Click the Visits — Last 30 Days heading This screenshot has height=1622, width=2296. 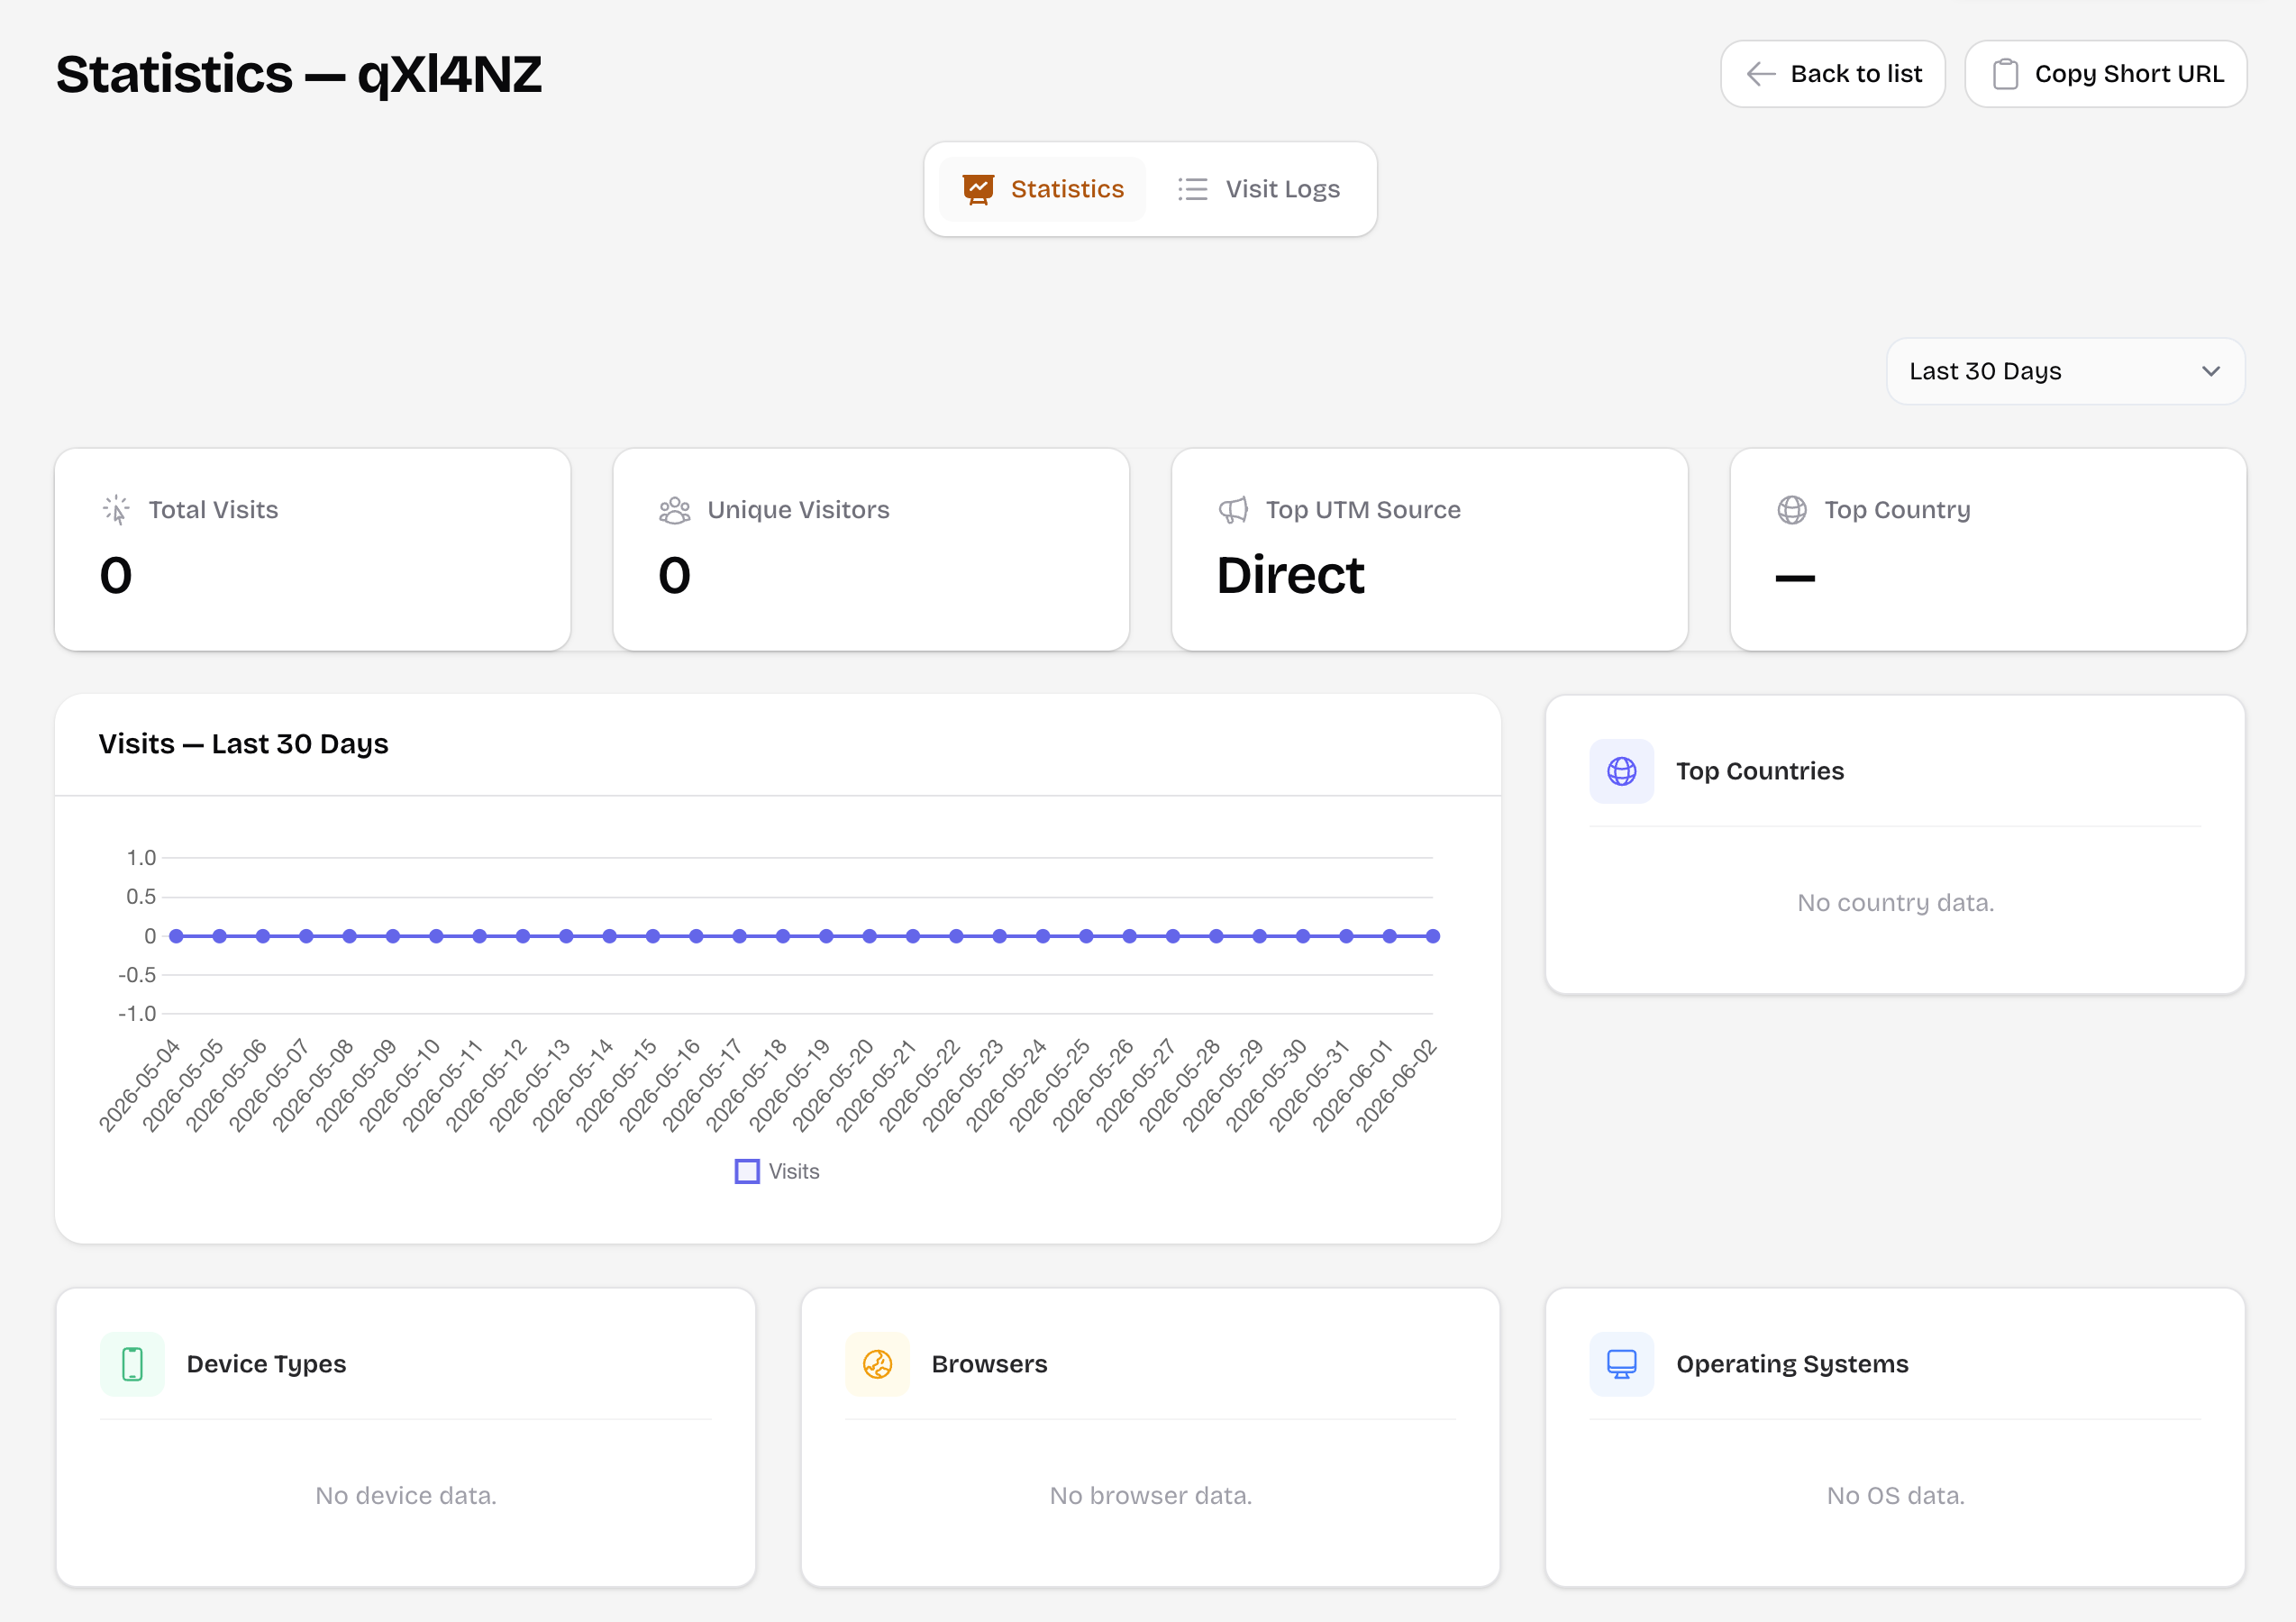click(243, 744)
